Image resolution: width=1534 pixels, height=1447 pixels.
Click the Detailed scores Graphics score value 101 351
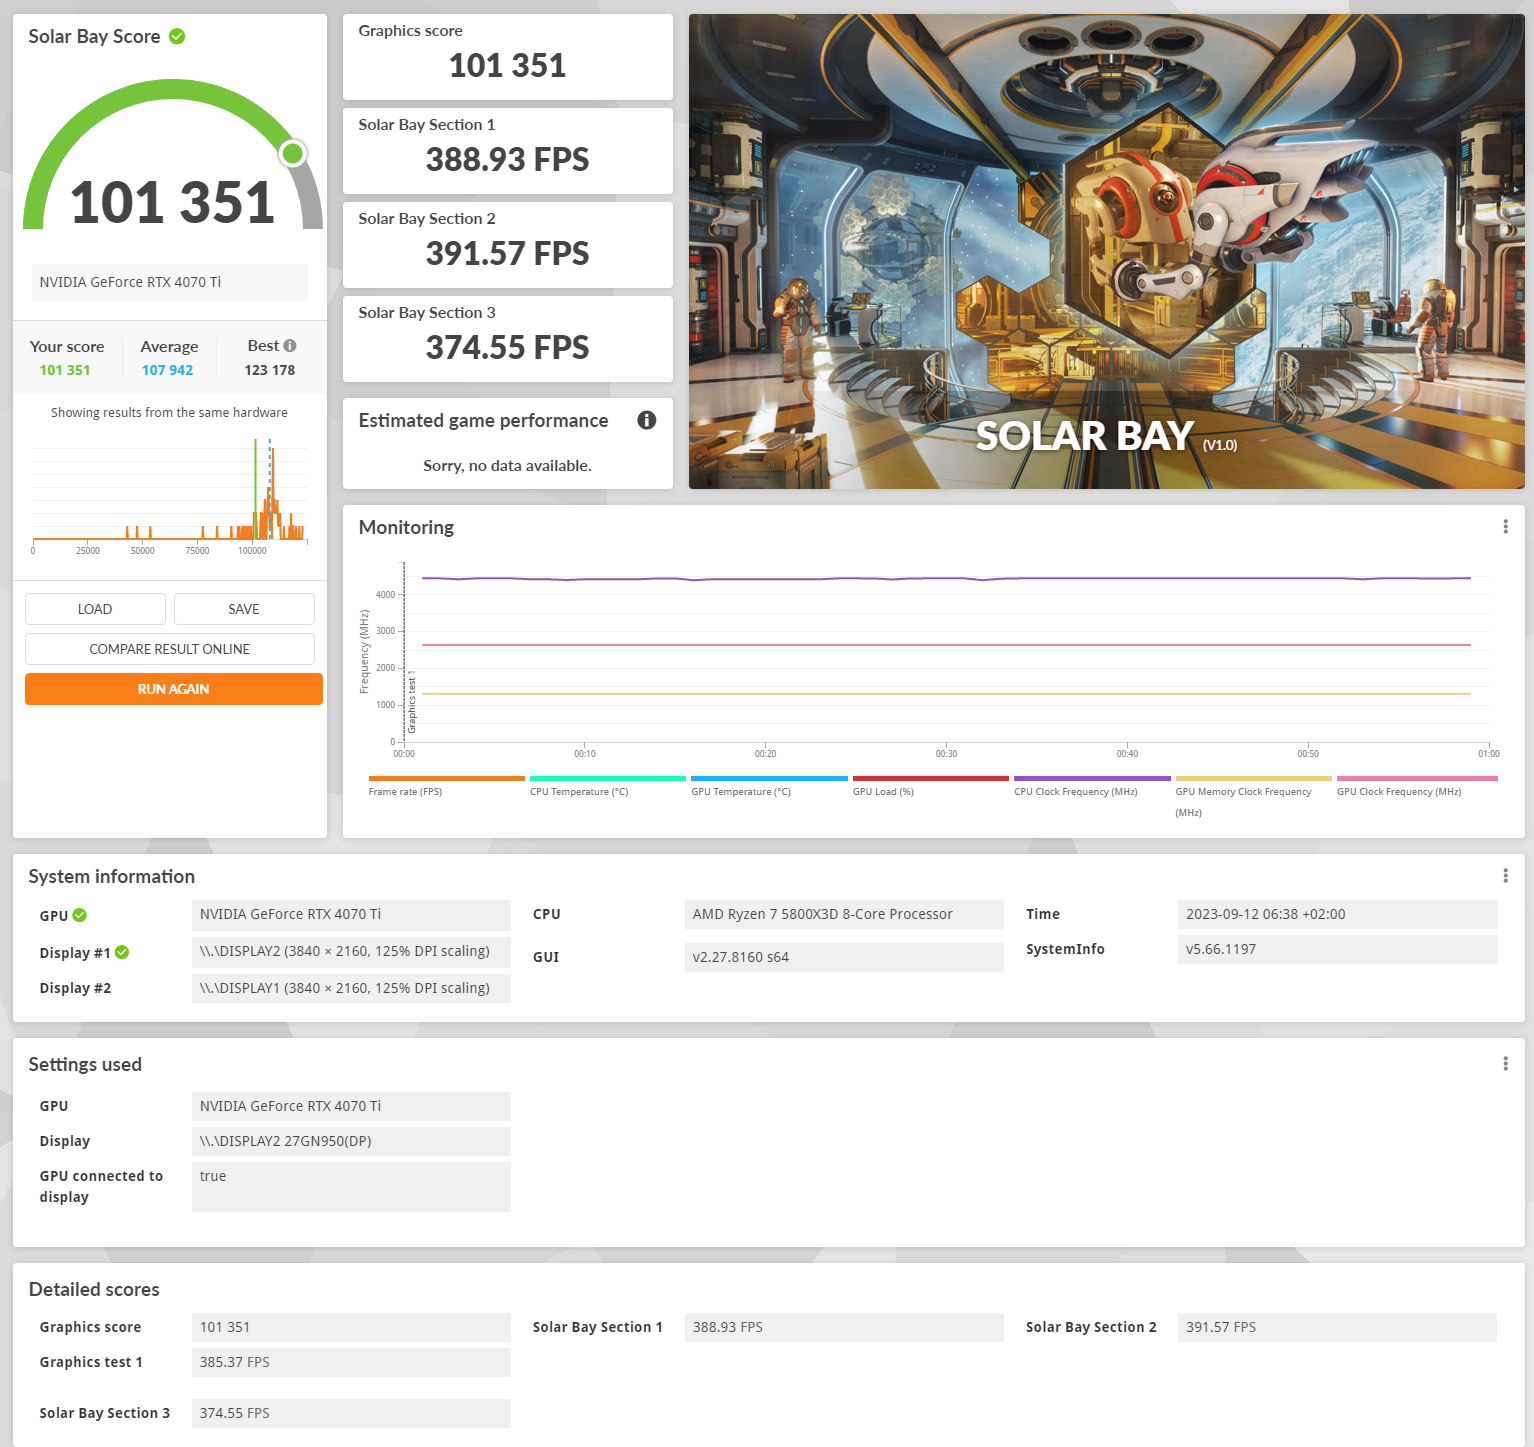[351, 1327]
